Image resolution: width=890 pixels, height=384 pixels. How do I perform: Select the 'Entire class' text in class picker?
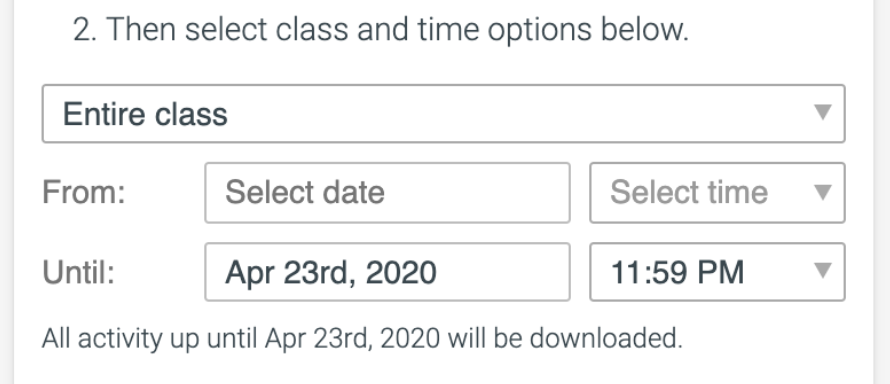(145, 114)
